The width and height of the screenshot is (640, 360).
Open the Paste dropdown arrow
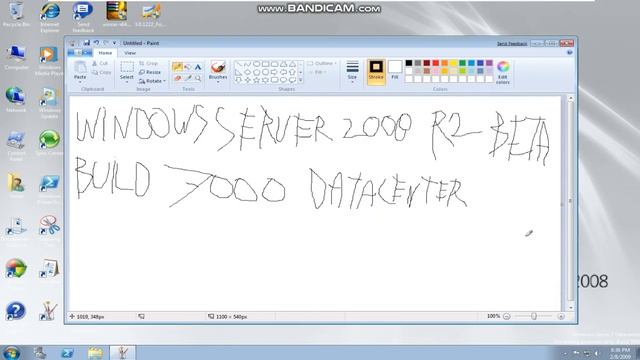(80, 82)
